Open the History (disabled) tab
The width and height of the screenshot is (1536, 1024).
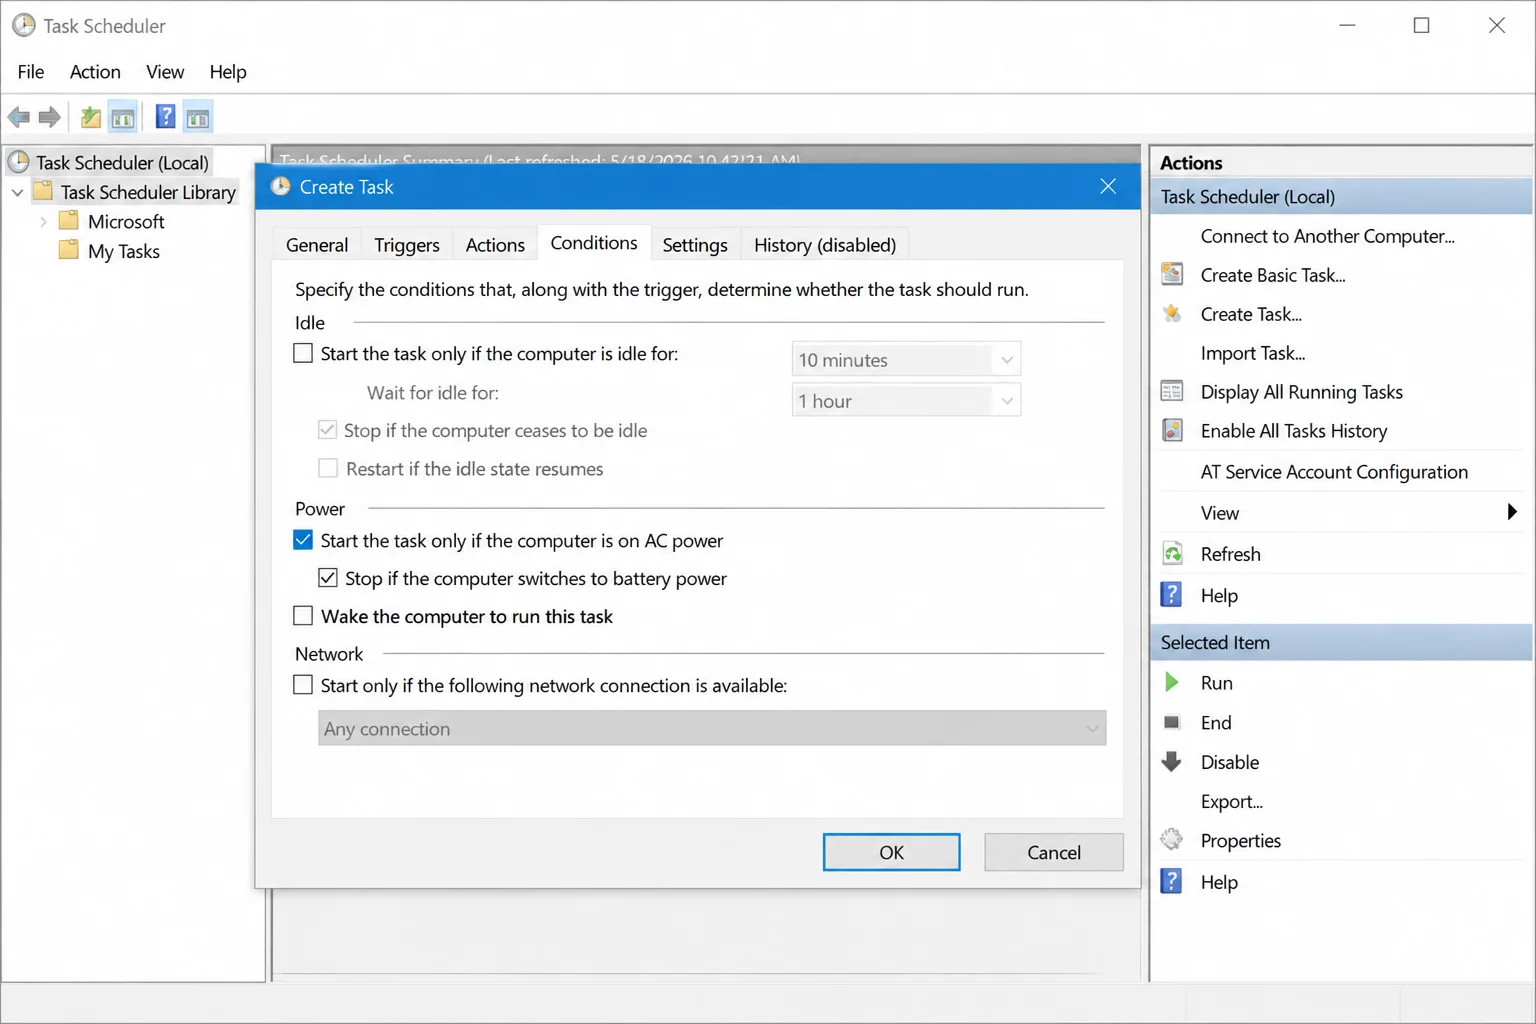(825, 245)
